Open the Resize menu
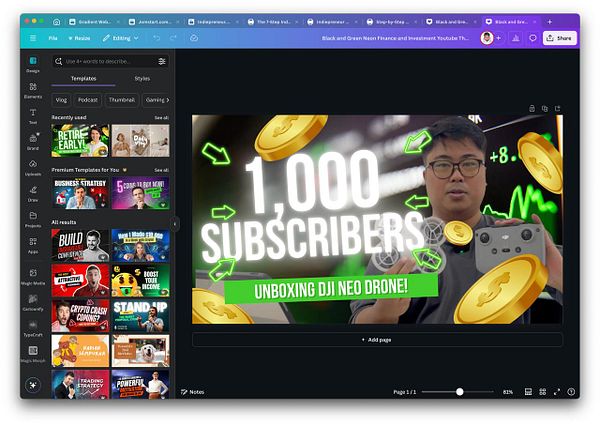The image size is (600, 425). tap(79, 38)
